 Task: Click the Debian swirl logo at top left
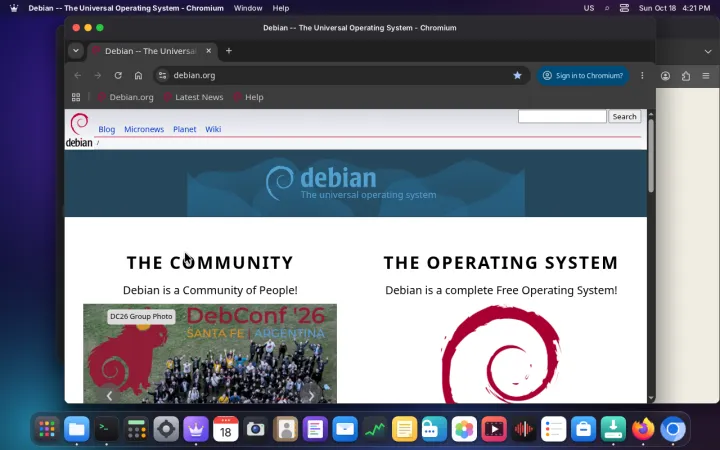click(79, 130)
